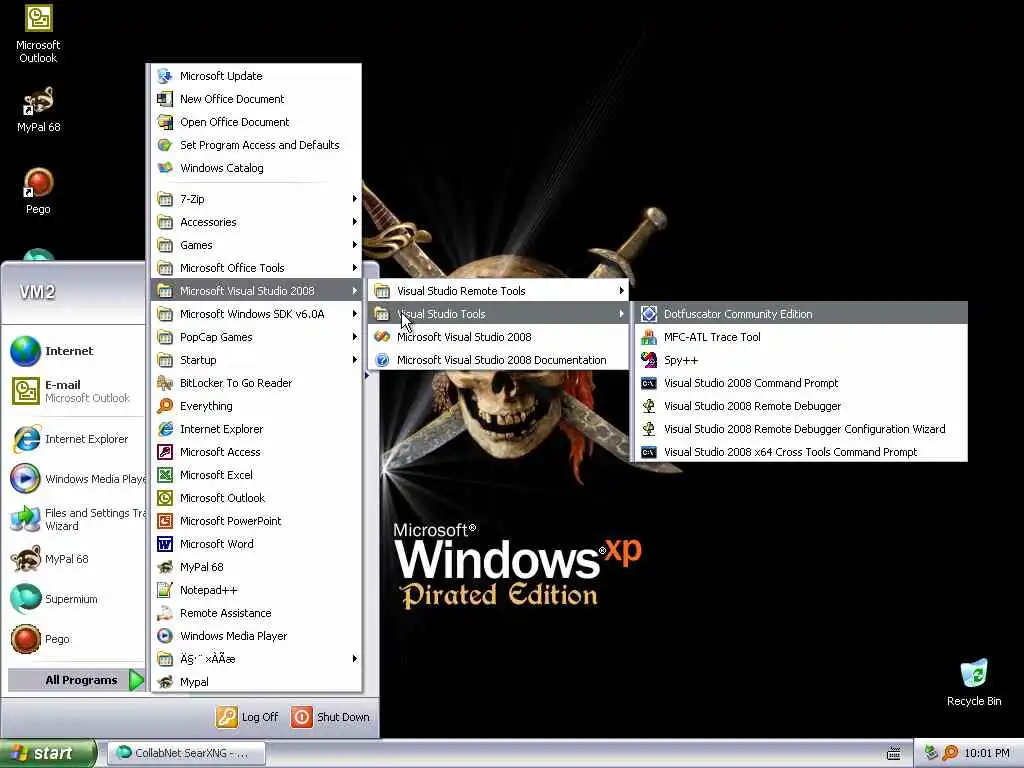The height and width of the screenshot is (768, 1024).
Task: Click the All Programs button
Action: (x=76, y=680)
